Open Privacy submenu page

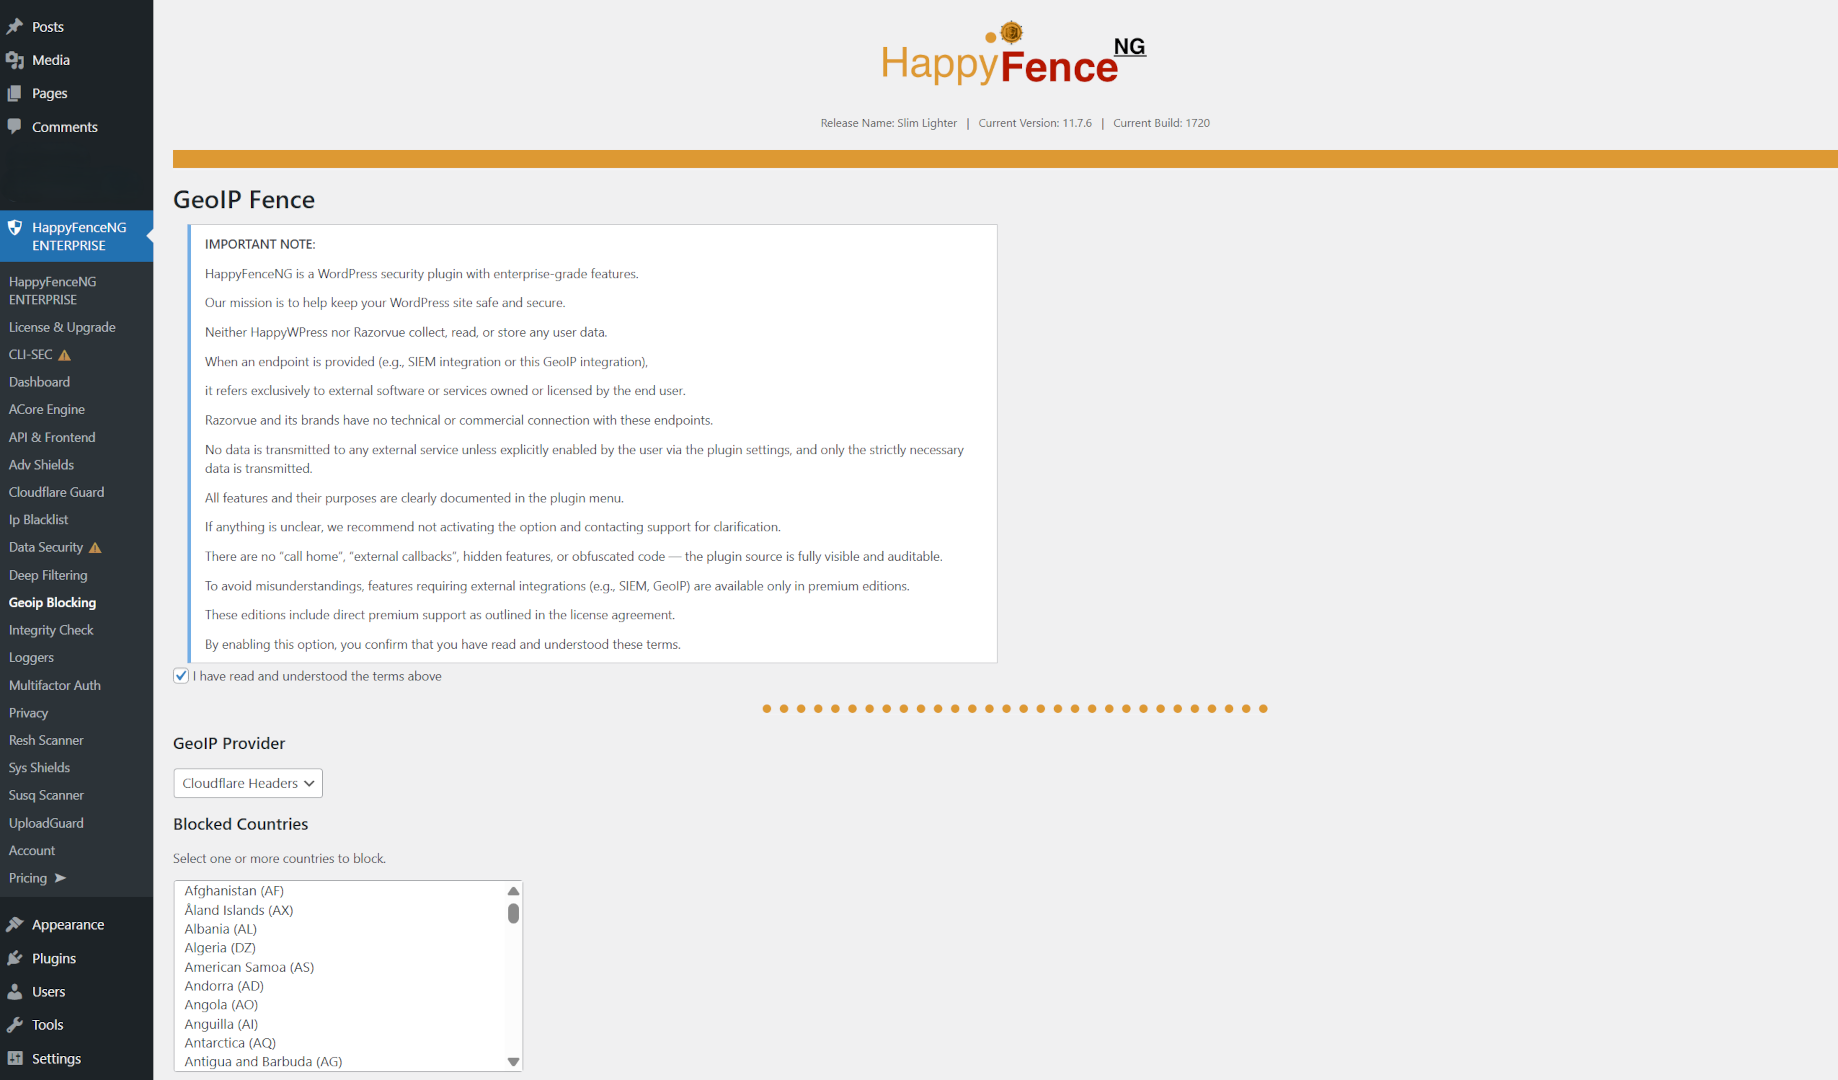(x=28, y=713)
